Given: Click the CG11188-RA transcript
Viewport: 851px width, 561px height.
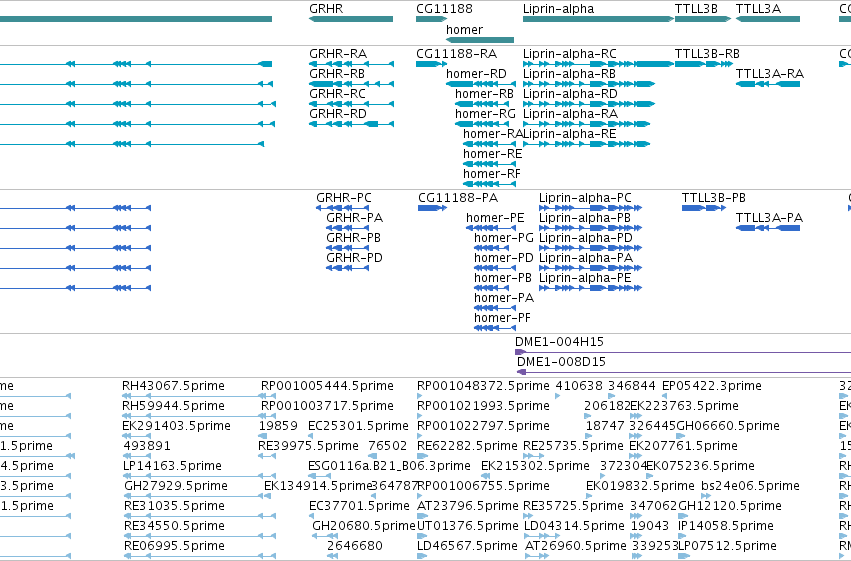Looking at the screenshot, I should pyautogui.click(x=431, y=64).
